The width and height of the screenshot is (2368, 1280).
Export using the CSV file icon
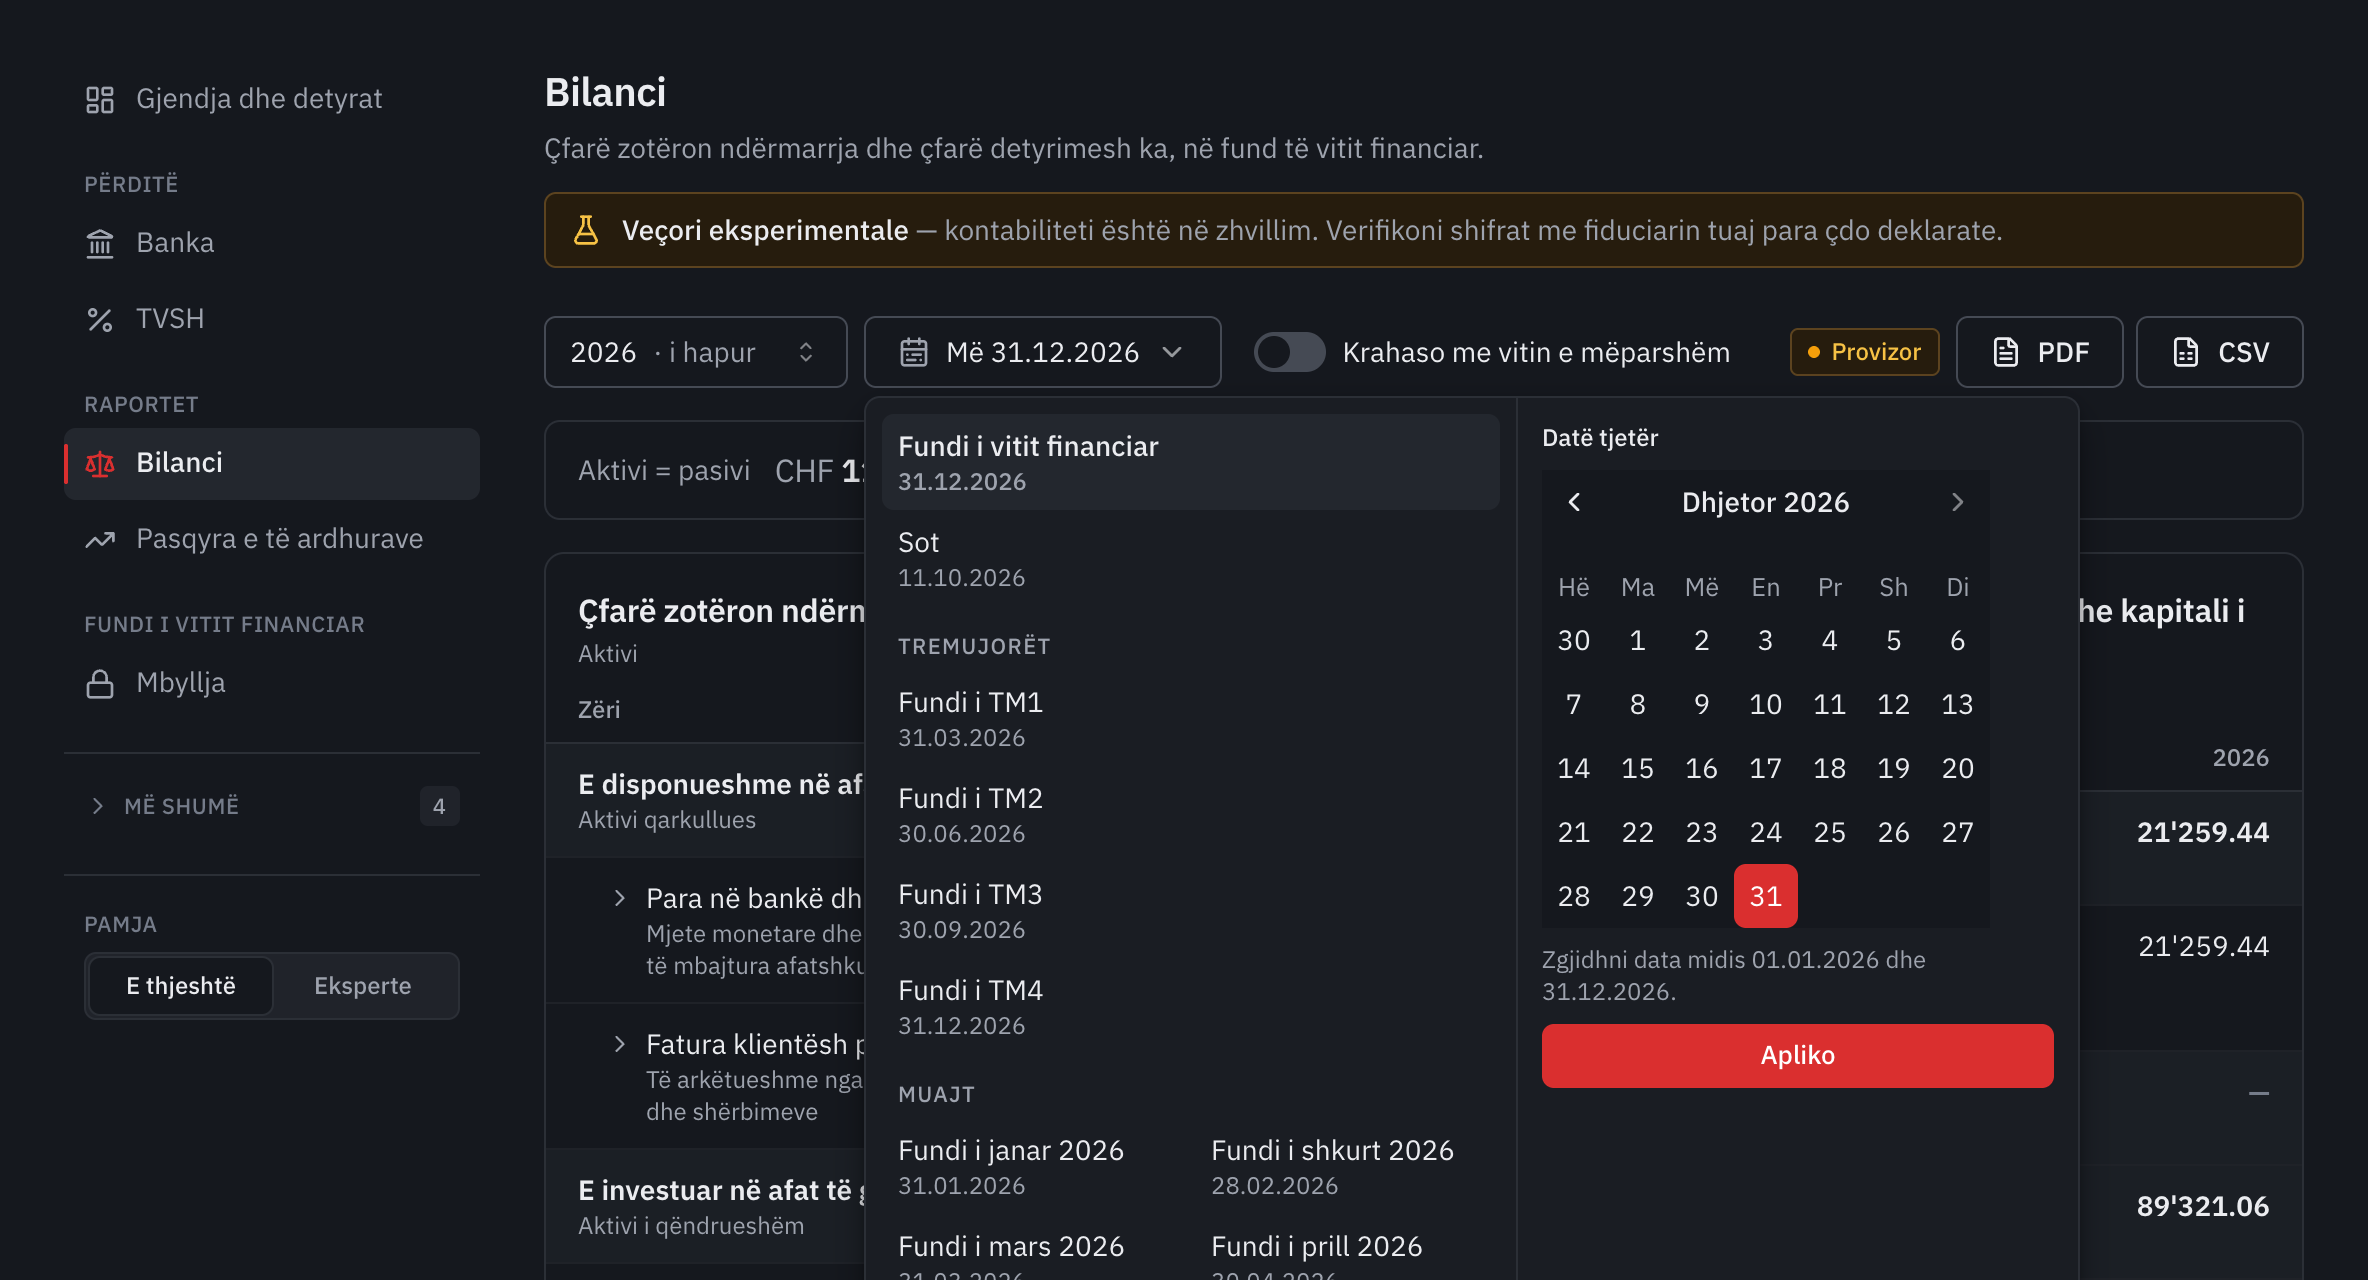(x=2186, y=352)
